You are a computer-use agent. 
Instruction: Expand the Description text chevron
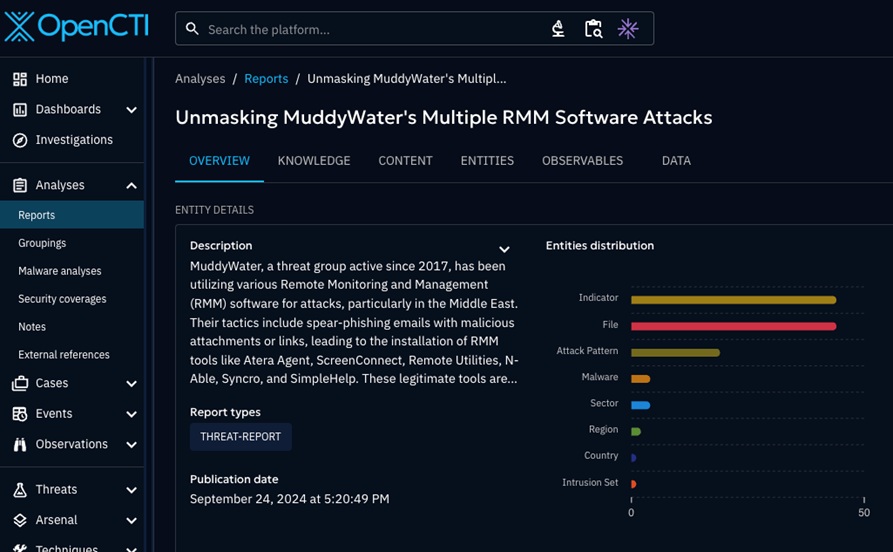[x=504, y=250]
